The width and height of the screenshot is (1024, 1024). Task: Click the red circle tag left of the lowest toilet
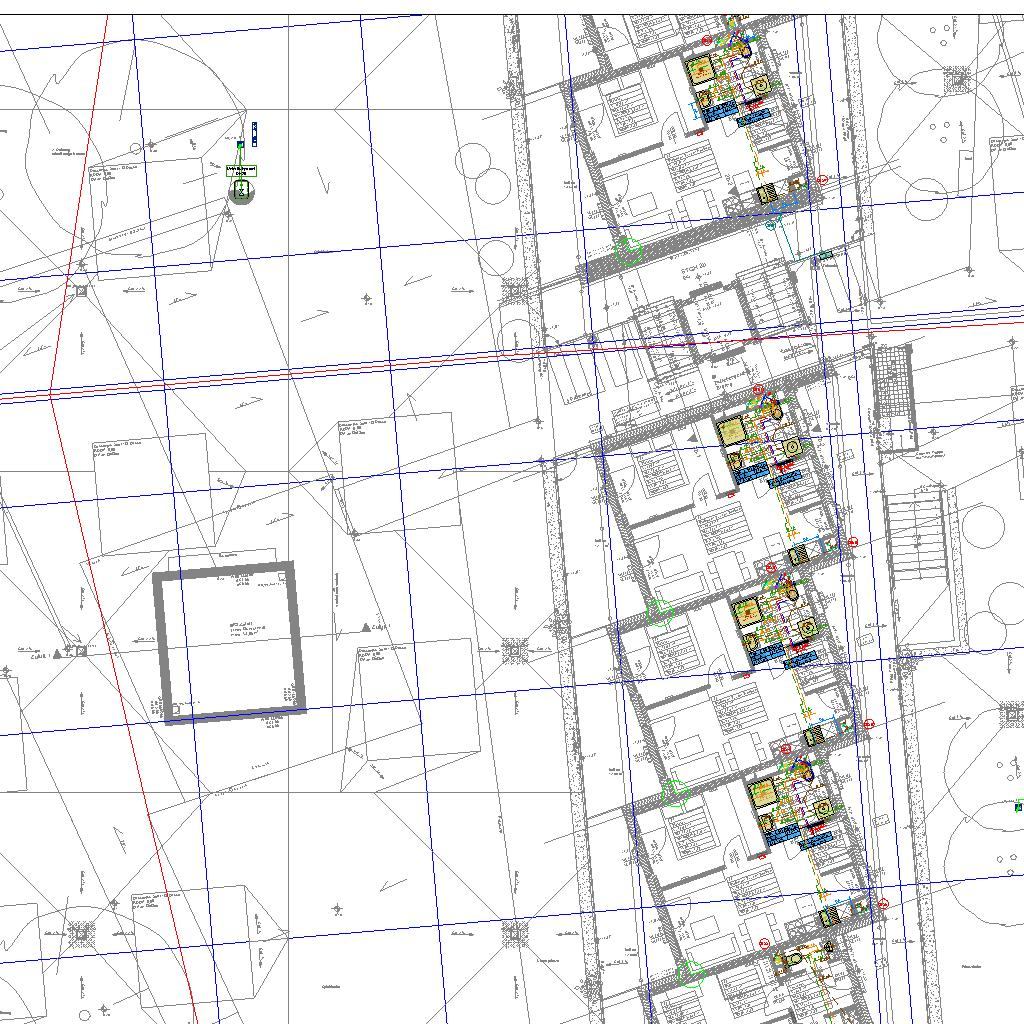(x=764, y=943)
